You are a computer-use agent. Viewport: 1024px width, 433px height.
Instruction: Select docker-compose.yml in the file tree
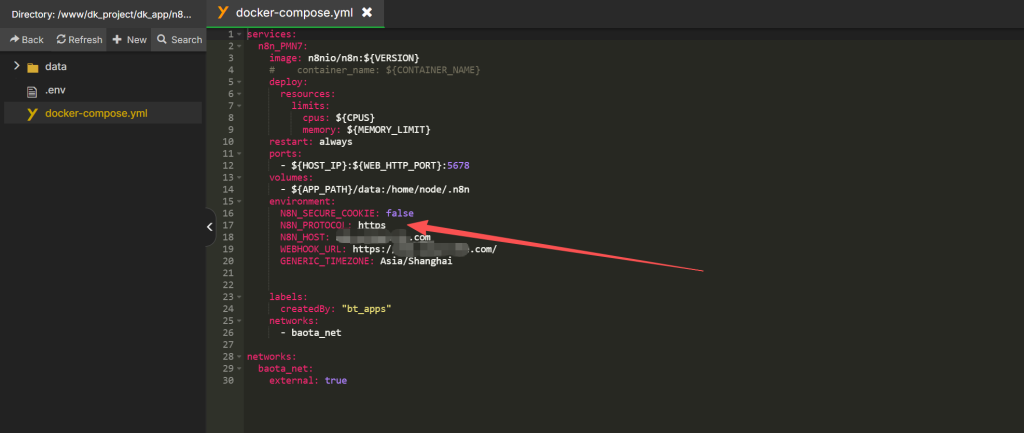[97, 113]
